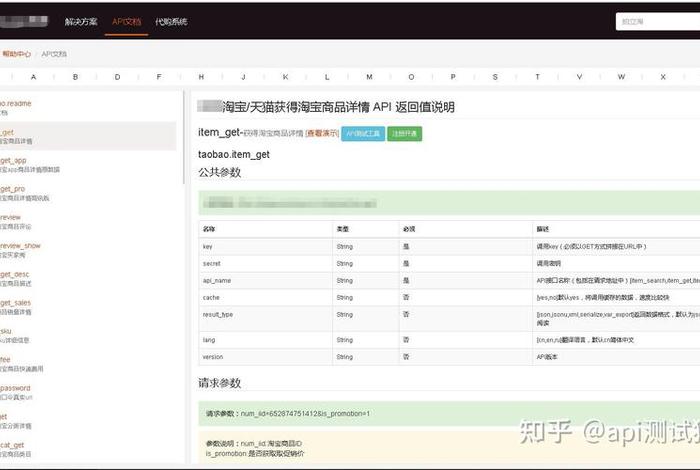Jump to letter T in index
Viewport: 700px width, 470px height.
tap(537, 77)
